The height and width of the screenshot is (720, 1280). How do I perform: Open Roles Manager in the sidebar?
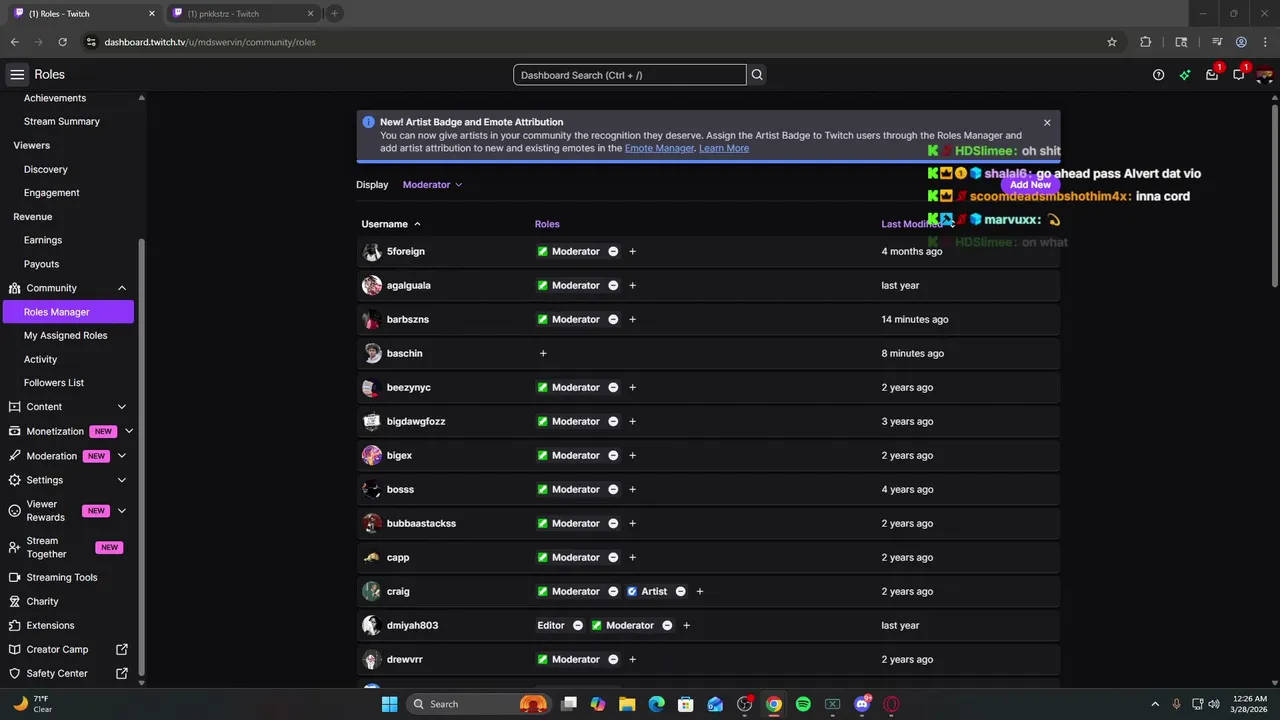pos(68,312)
